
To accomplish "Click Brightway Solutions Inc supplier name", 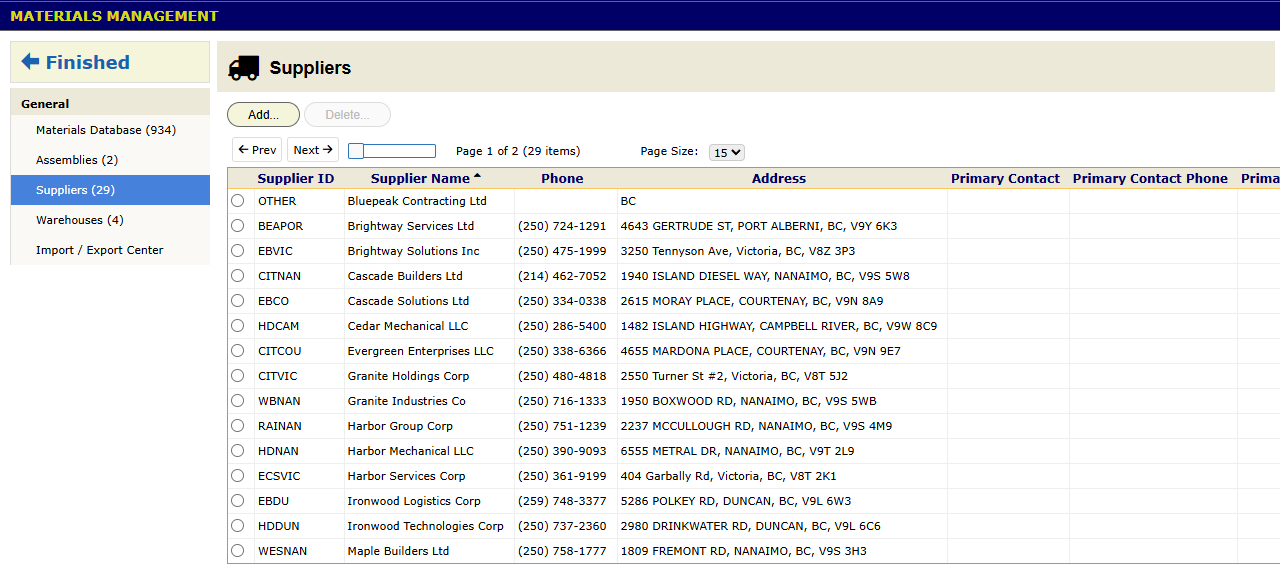I will pyautogui.click(x=413, y=251).
